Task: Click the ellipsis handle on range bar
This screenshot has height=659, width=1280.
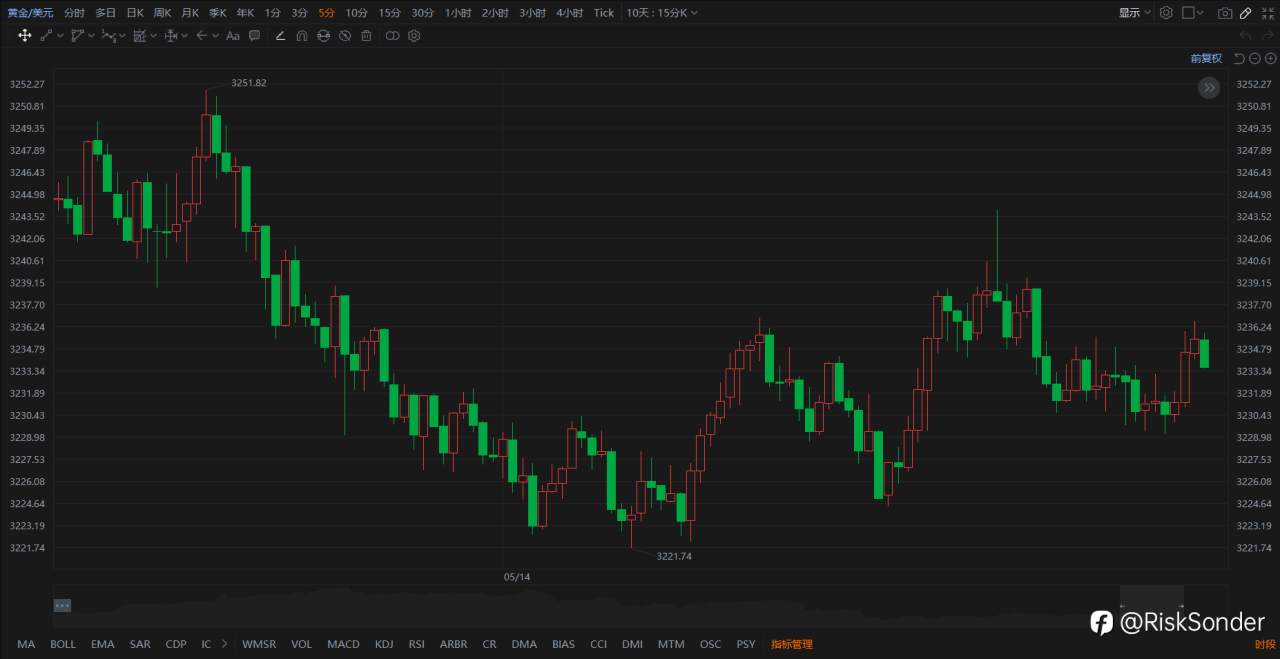Action: [62, 605]
